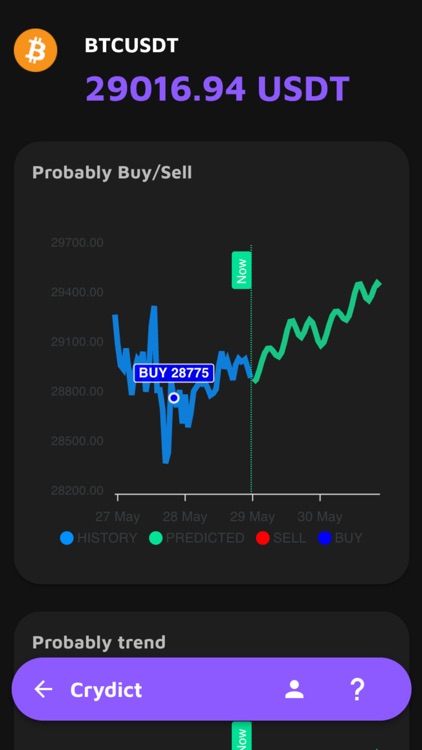Toggle the BUY markers legend label
This screenshot has height=750, width=422.
point(348,538)
